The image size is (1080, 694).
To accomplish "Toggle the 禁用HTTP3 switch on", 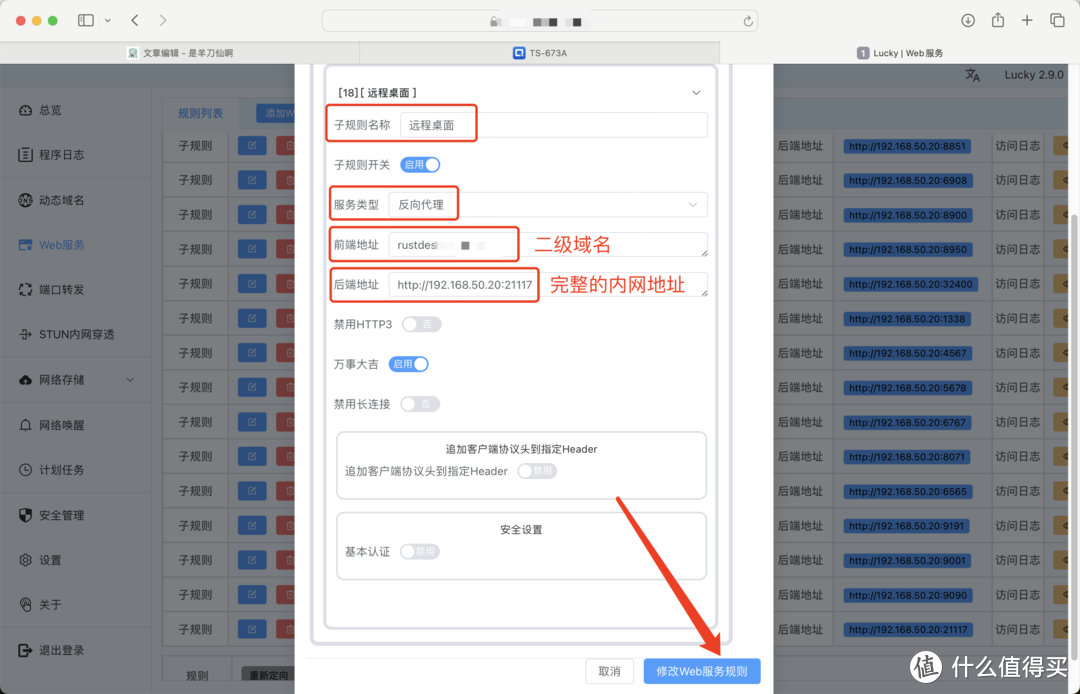I will coord(421,323).
